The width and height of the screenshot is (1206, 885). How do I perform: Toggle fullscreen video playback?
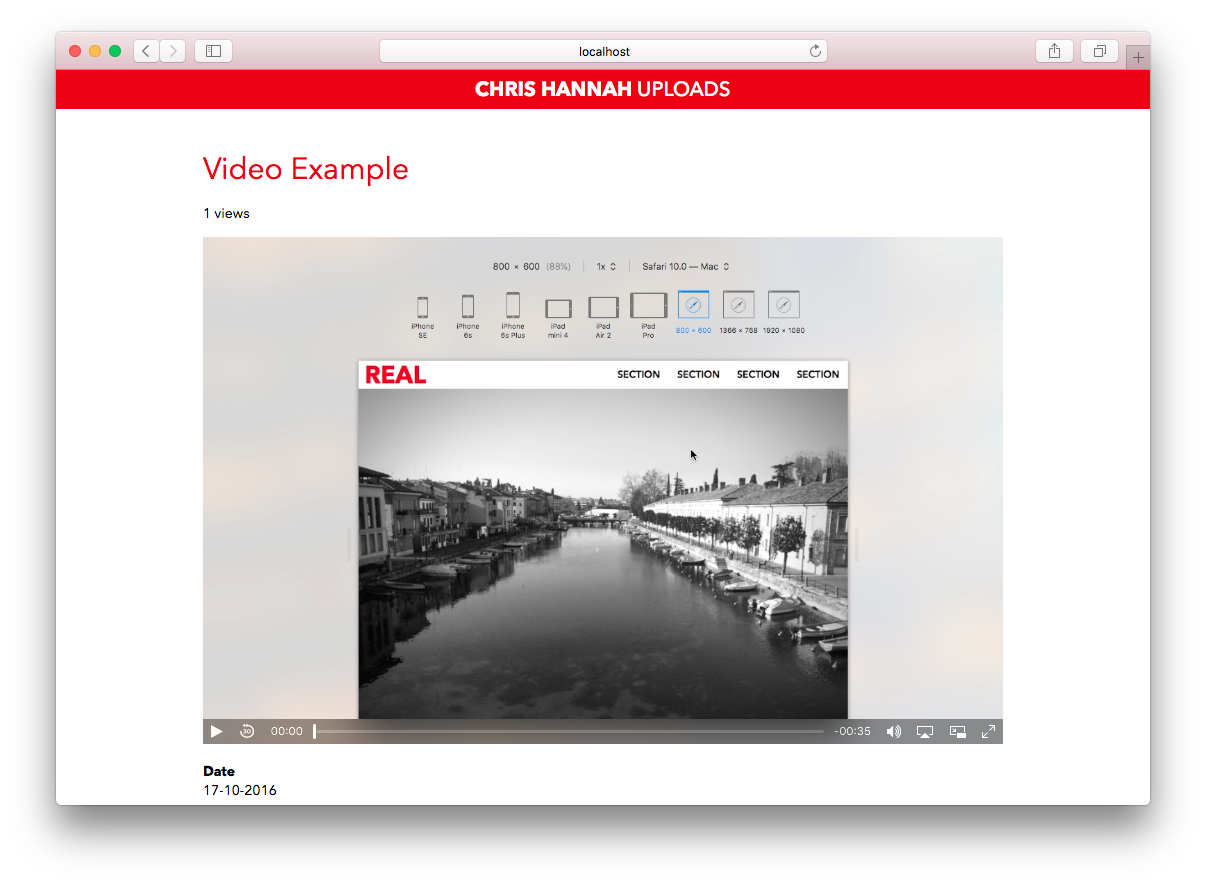coord(988,731)
